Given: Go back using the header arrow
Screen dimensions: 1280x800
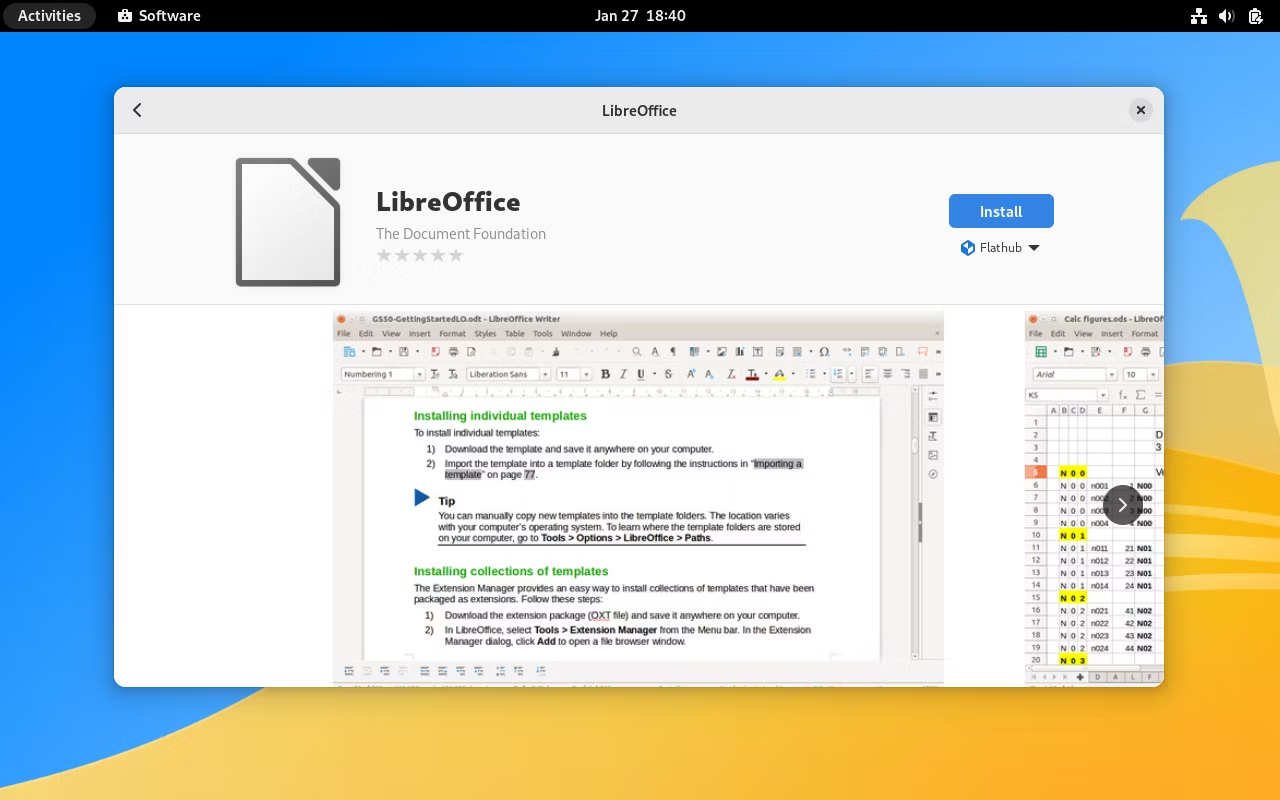Looking at the screenshot, I should pyautogui.click(x=138, y=110).
